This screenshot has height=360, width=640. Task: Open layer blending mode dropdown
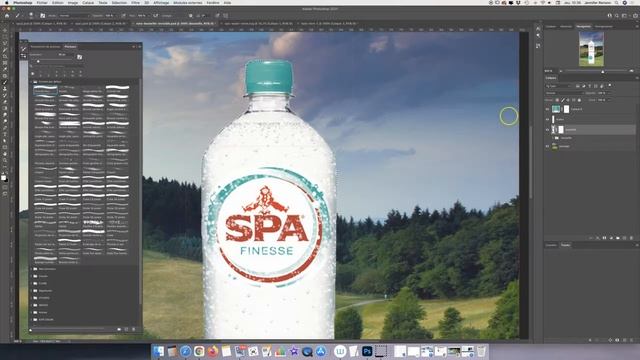pyautogui.click(x=564, y=93)
